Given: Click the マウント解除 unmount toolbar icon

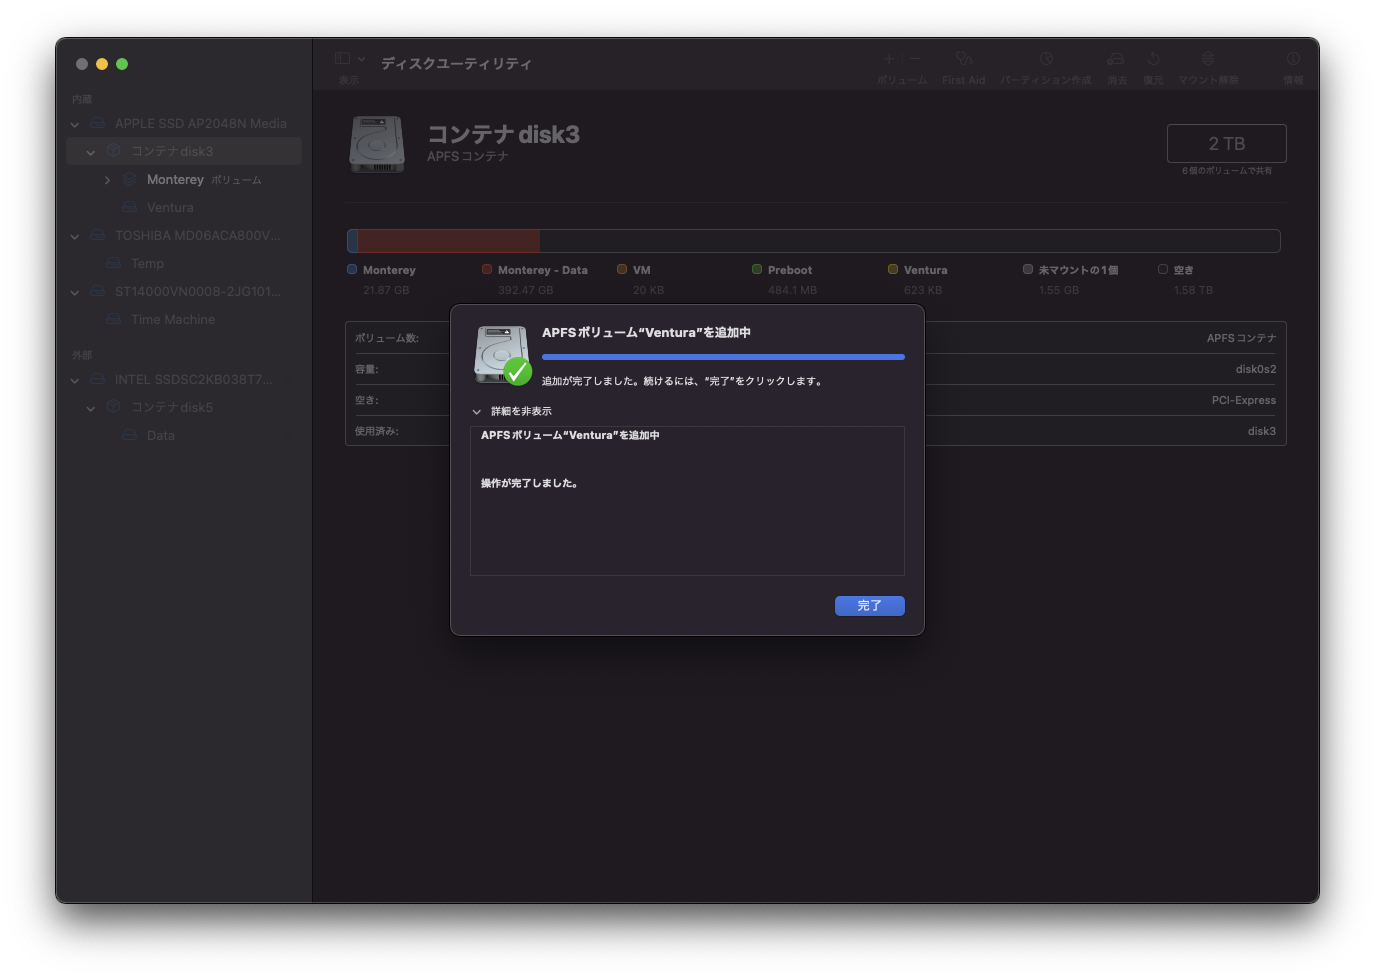Looking at the screenshot, I should click(x=1208, y=59).
